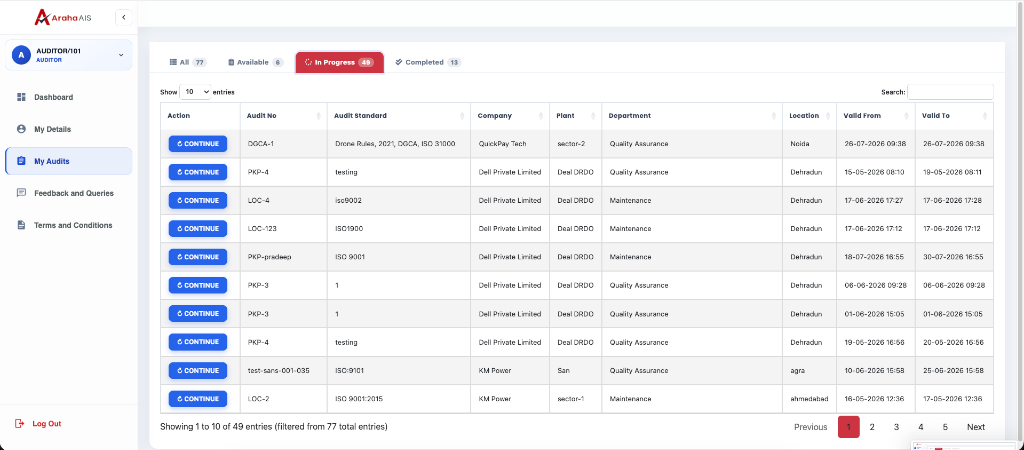Sort table by Audit No column

283,116
